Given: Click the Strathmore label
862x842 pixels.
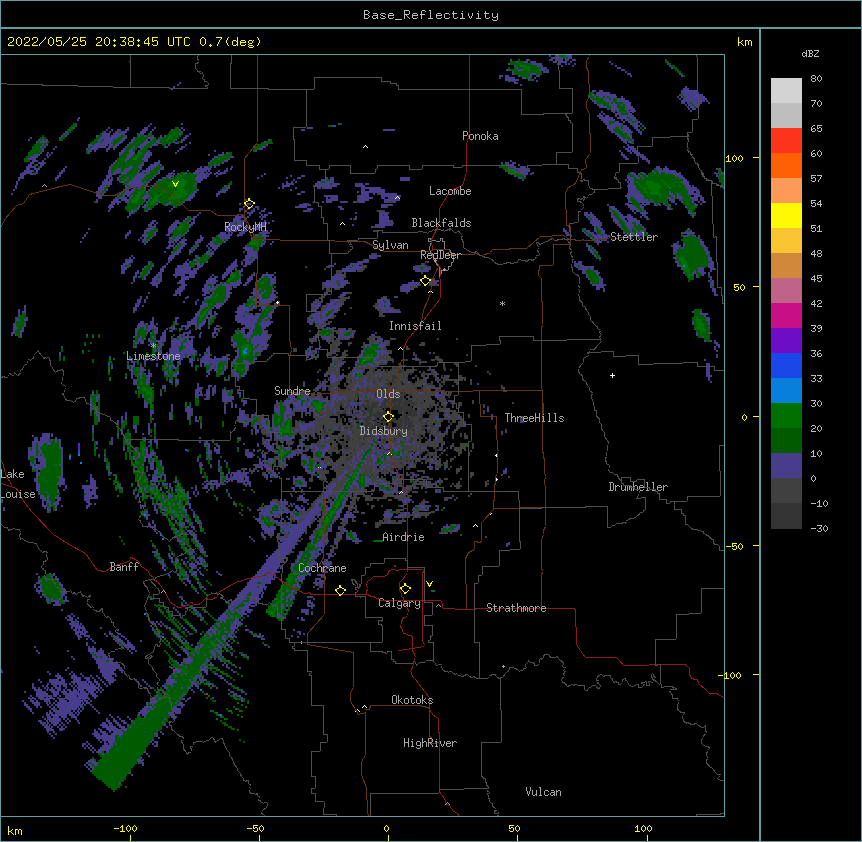Looking at the screenshot, I should click(x=516, y=608).
